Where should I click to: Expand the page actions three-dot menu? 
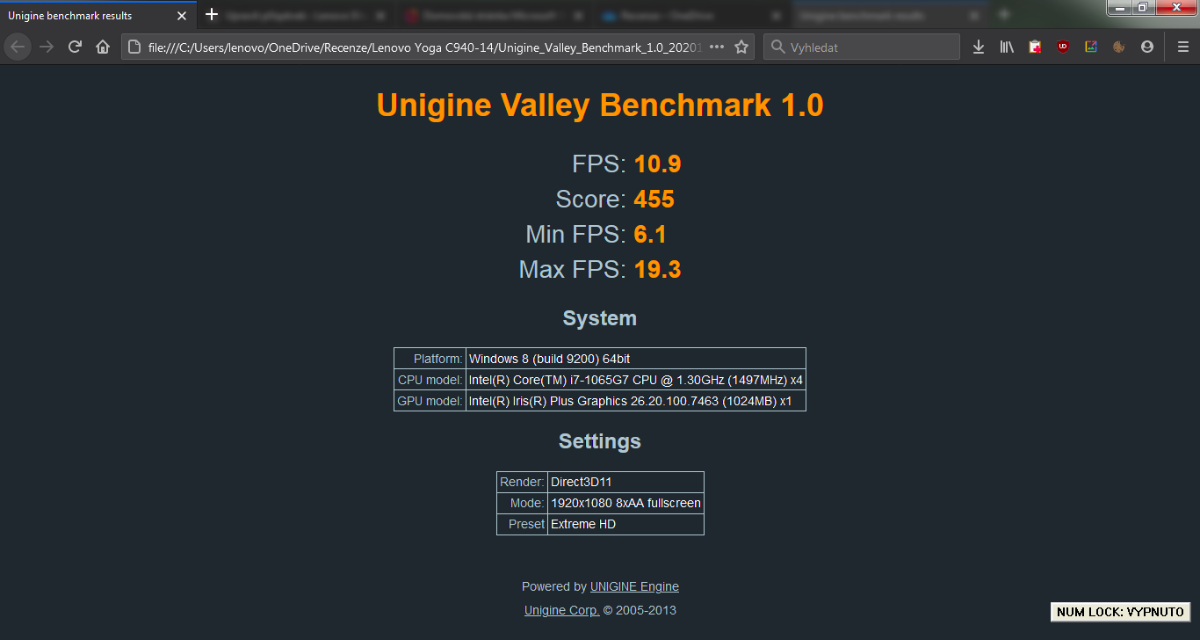(716, 47)
